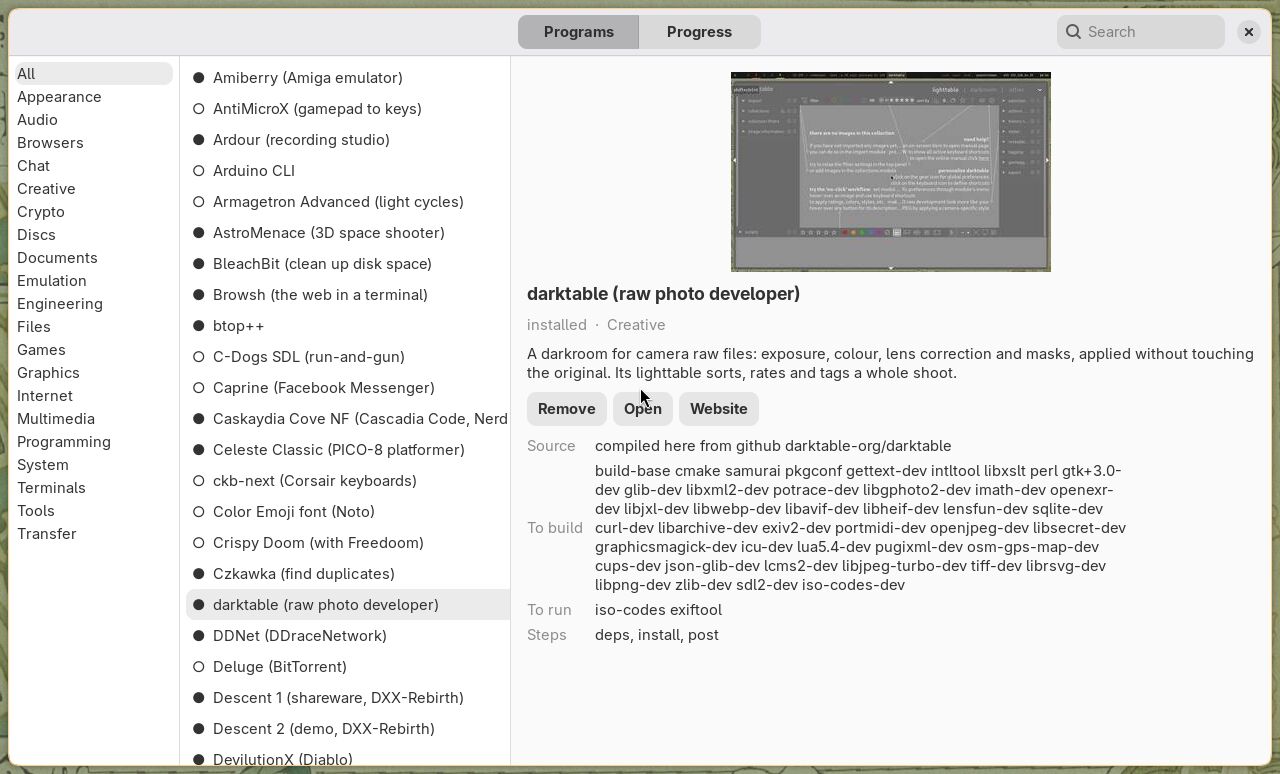
Task: Focus the Search input field
Action: click(1141, 32)
